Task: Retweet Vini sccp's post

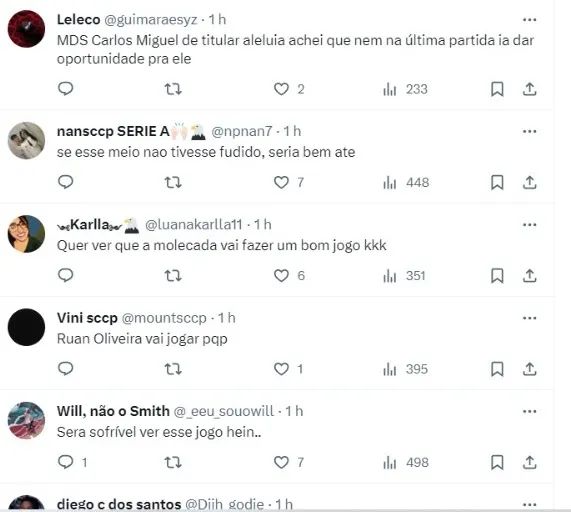Action: pos(173,369)
